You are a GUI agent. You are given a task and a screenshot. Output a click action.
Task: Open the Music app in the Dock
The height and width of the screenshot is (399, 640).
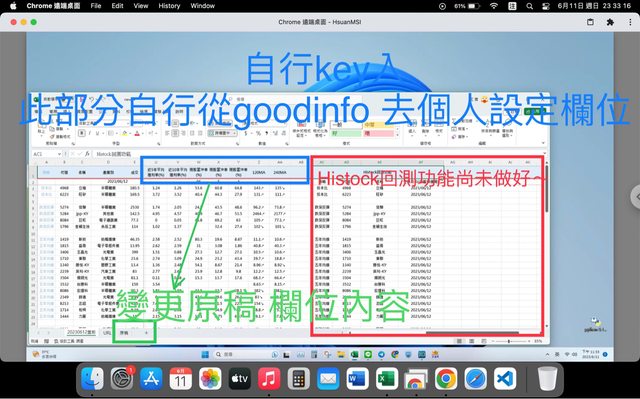tap(269, 379)
